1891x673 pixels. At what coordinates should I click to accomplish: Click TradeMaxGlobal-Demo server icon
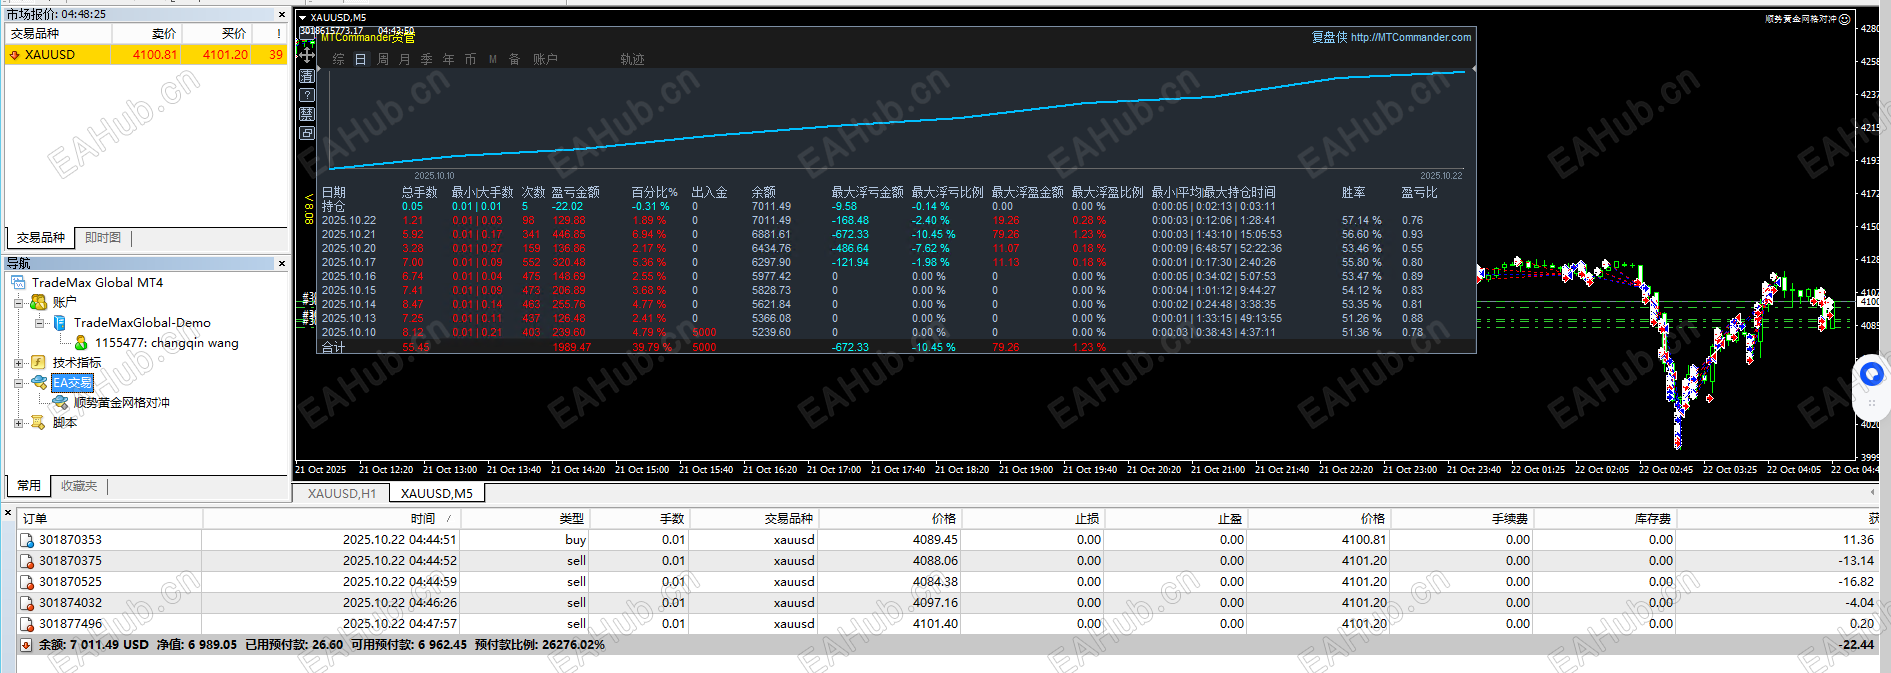(x=60, y=322)
